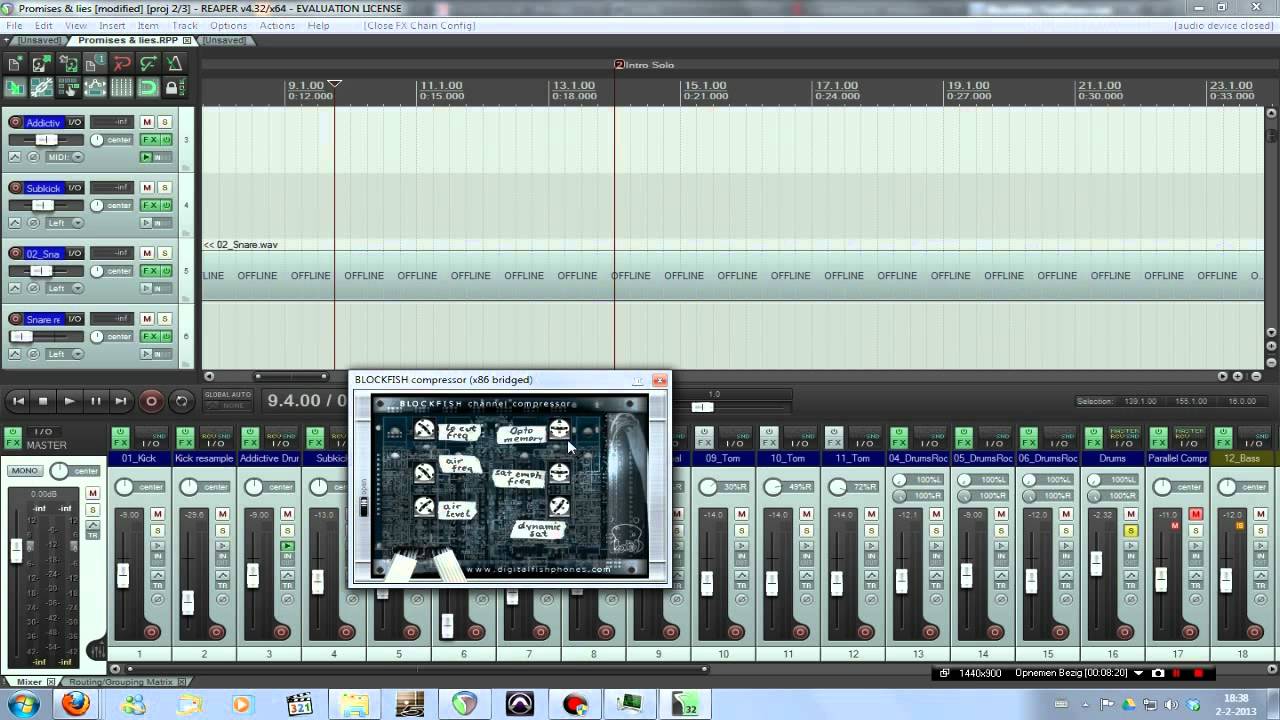The width and height of the screenshot is (1280, 720).
Task: Toggle grid lines toolbar icon
Action: [x=122, y=88]
